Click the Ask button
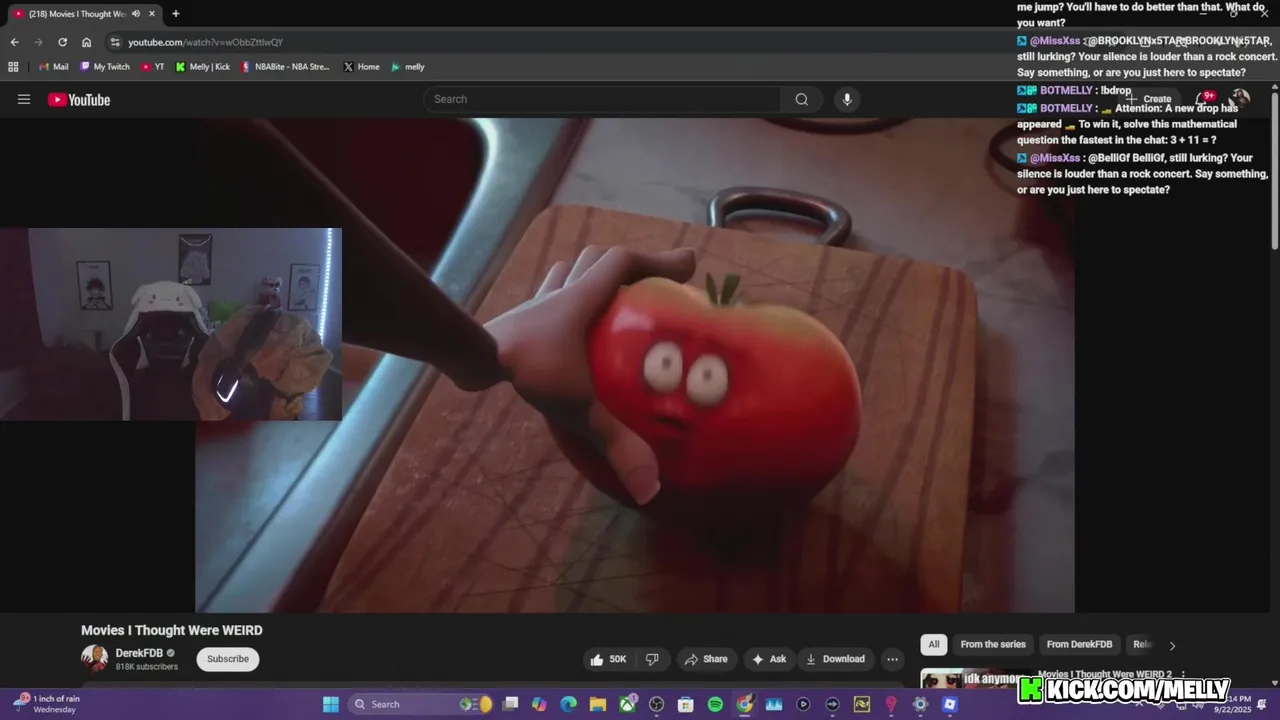 pyautogui.click(x=769, y=659)
